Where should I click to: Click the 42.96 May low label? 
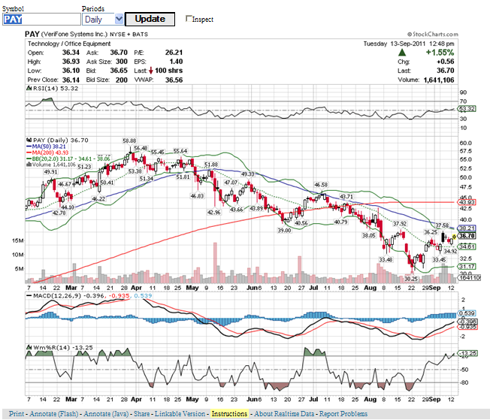[x=214, y=212]
